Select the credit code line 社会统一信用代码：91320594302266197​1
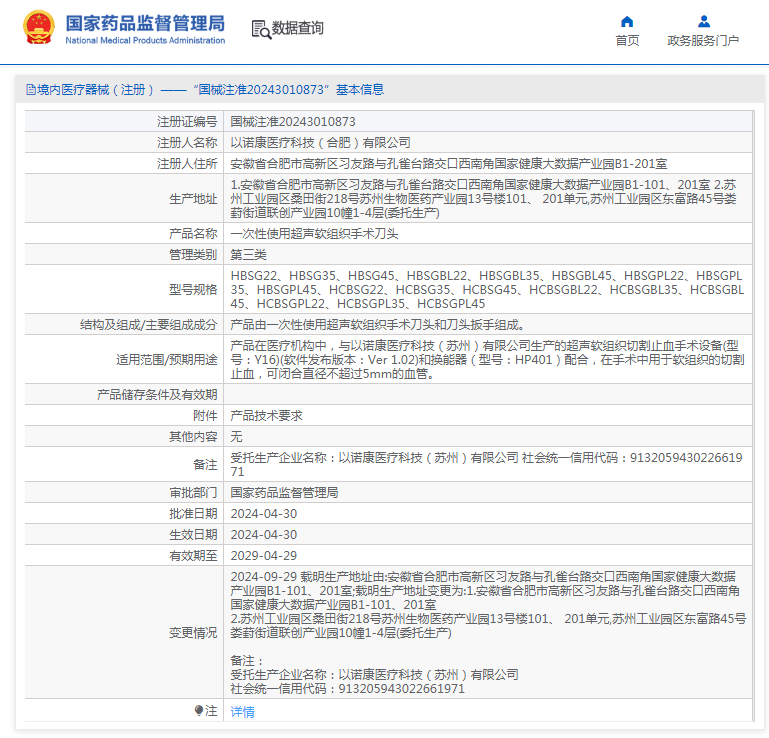This screenshot has width=769, height=738. click(347, 689)
